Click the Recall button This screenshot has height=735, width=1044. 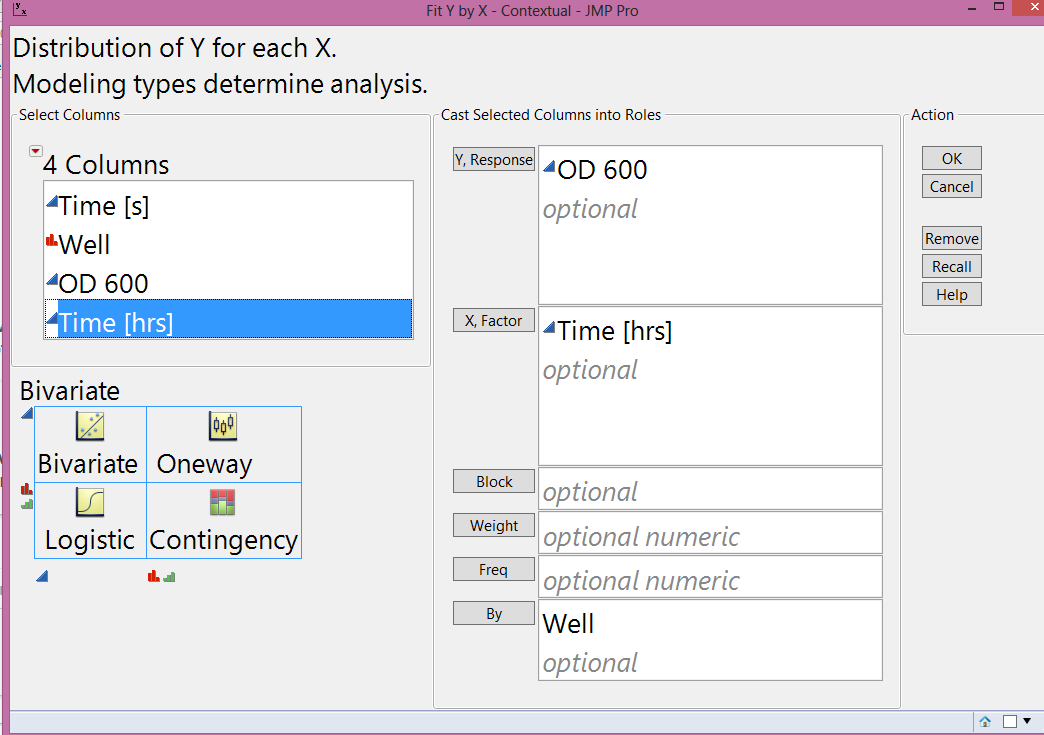950,266
